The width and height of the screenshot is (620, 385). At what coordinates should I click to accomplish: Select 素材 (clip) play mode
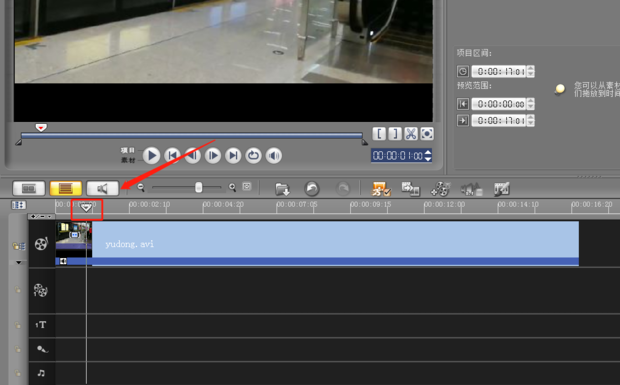(128, 160)
